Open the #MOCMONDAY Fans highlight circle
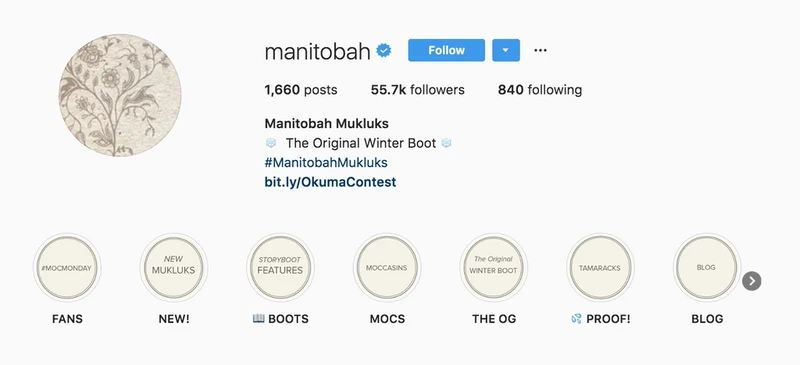The height and width of the screenshot is (365, 800). [x=67, y=267]
